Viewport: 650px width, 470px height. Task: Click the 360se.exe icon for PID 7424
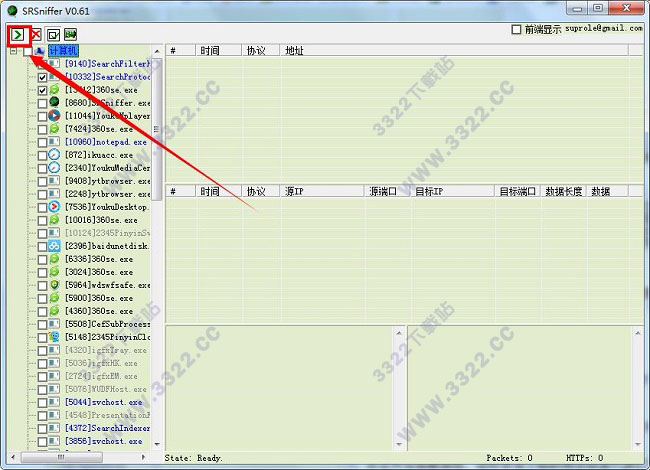click(54, 129)
